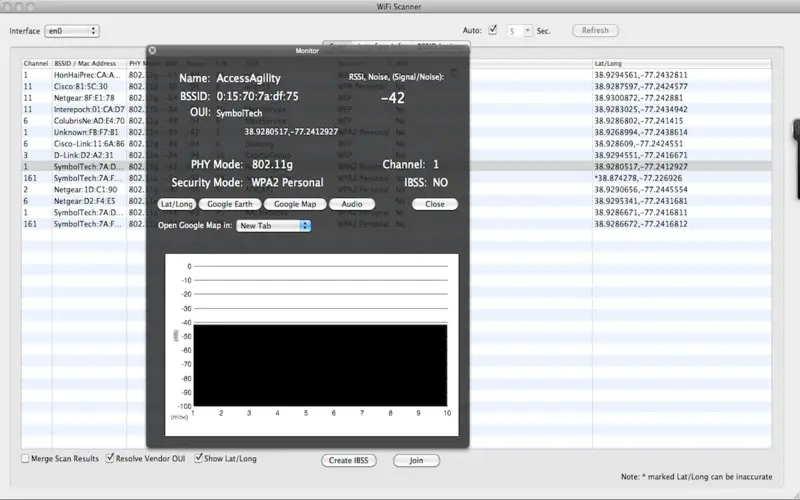Click the Audio button
This screenshot has width=800, height=500.
tap(352, 204)
